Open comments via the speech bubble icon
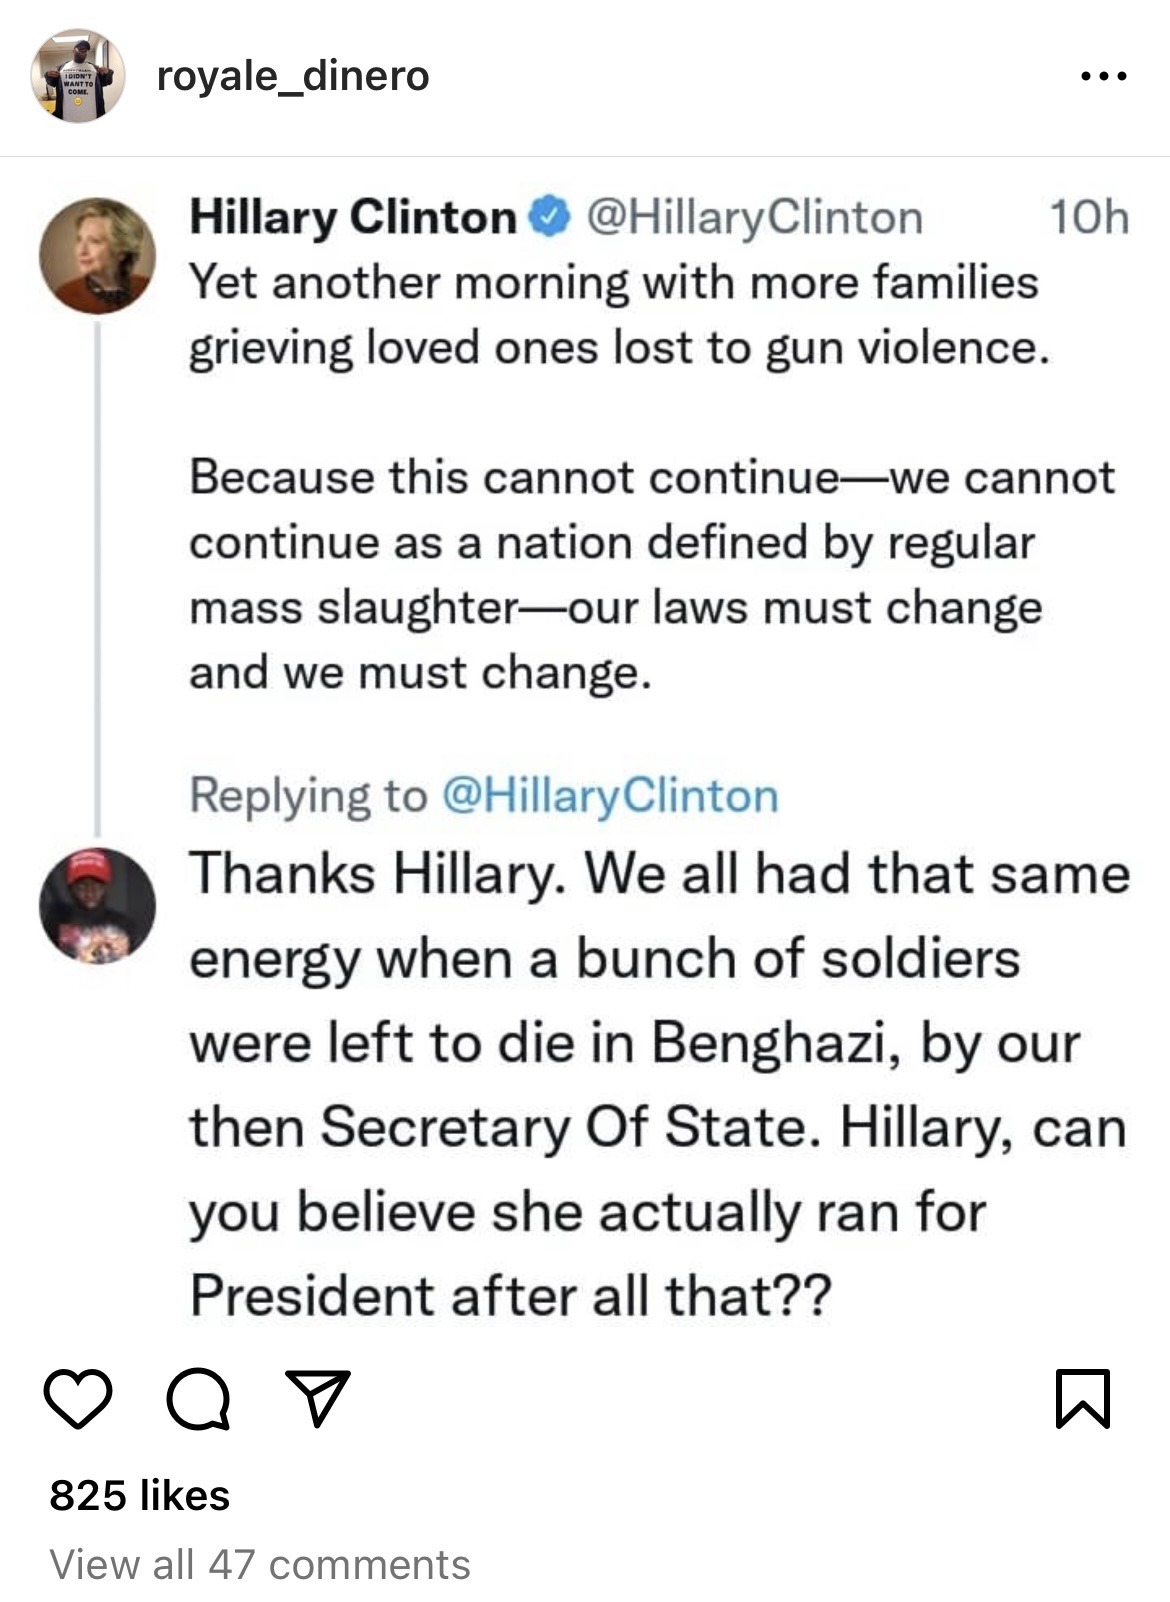Viewport: 1170px width, 1602px height. [x=198, y=1399]
